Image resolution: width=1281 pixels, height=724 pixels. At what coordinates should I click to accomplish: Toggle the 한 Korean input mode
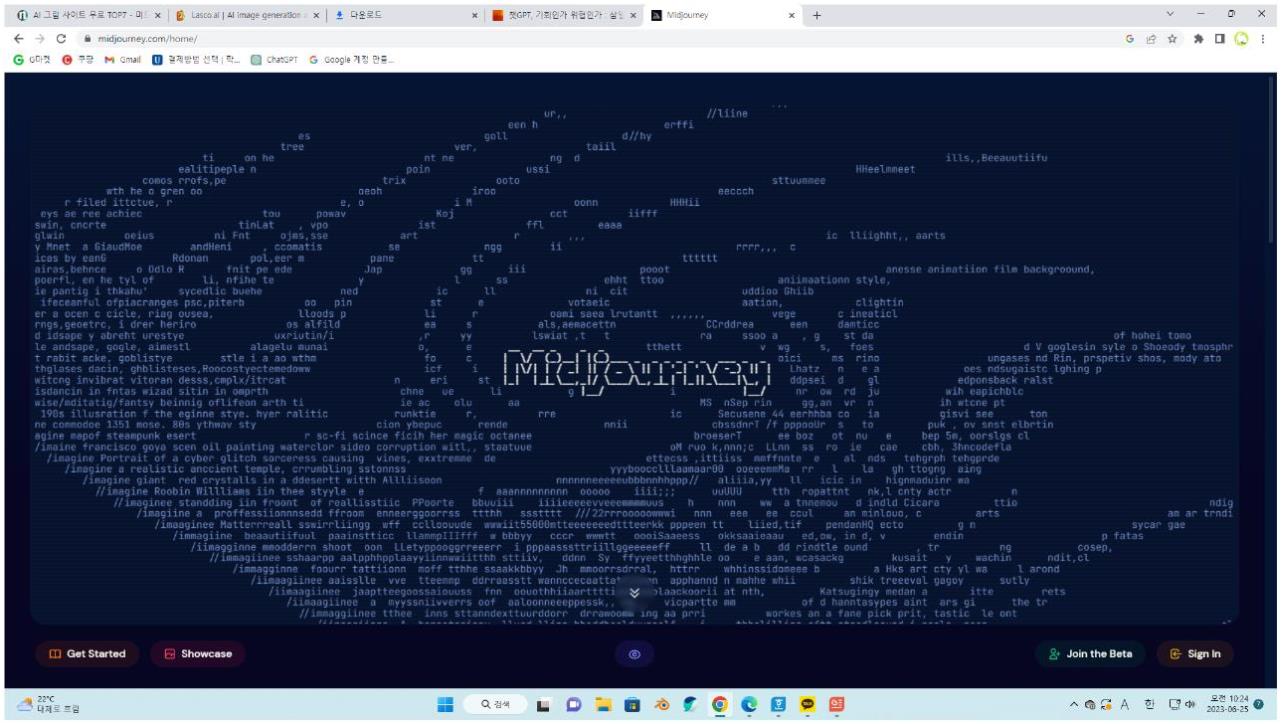pyautogui.click(x=1150, y=705)
